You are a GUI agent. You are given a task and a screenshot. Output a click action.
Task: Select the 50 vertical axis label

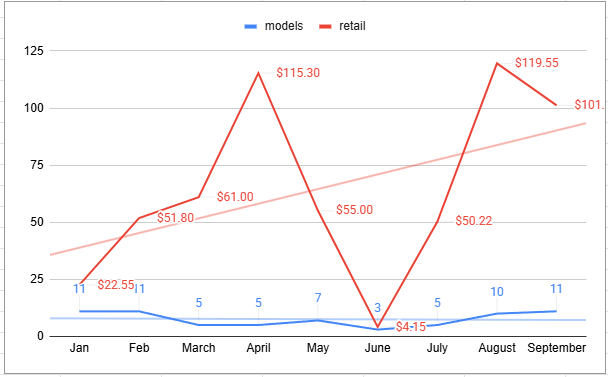[x=37, y=222]
